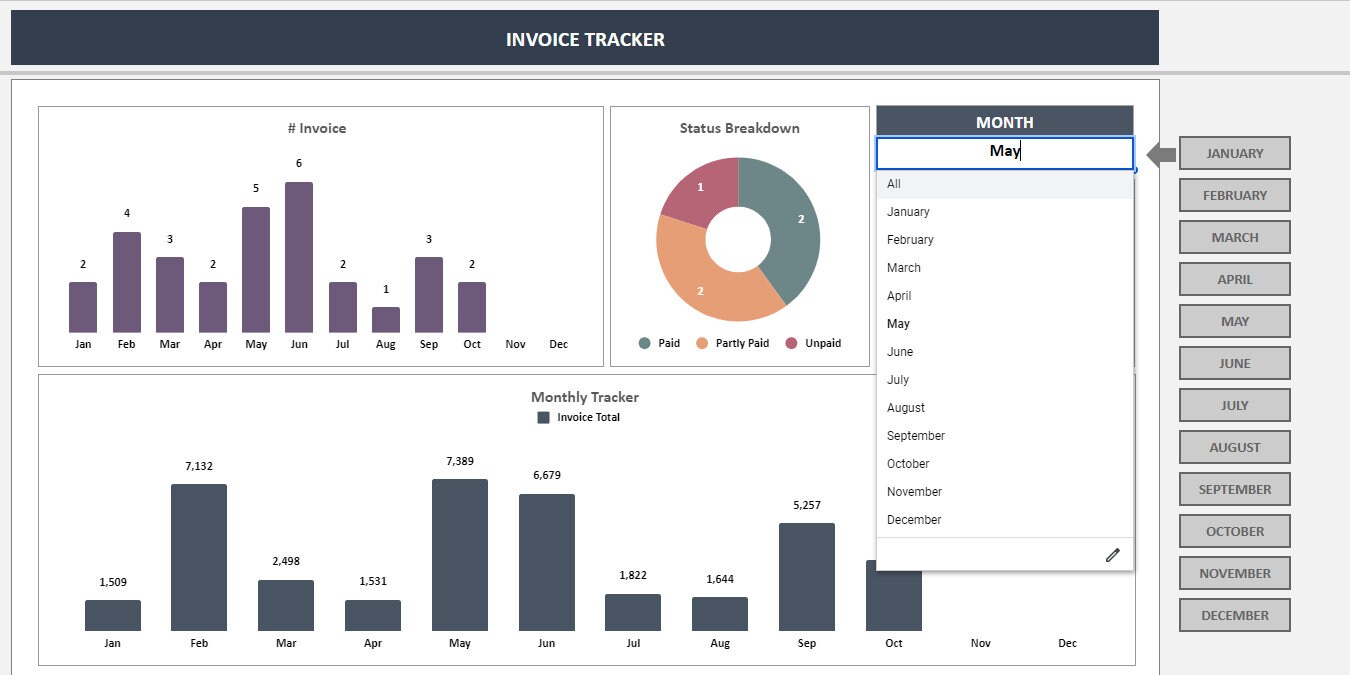The width and height of the screenshot is (1350, 675).
Task: Click the JANUARY side button
Action: (1235, 153)
